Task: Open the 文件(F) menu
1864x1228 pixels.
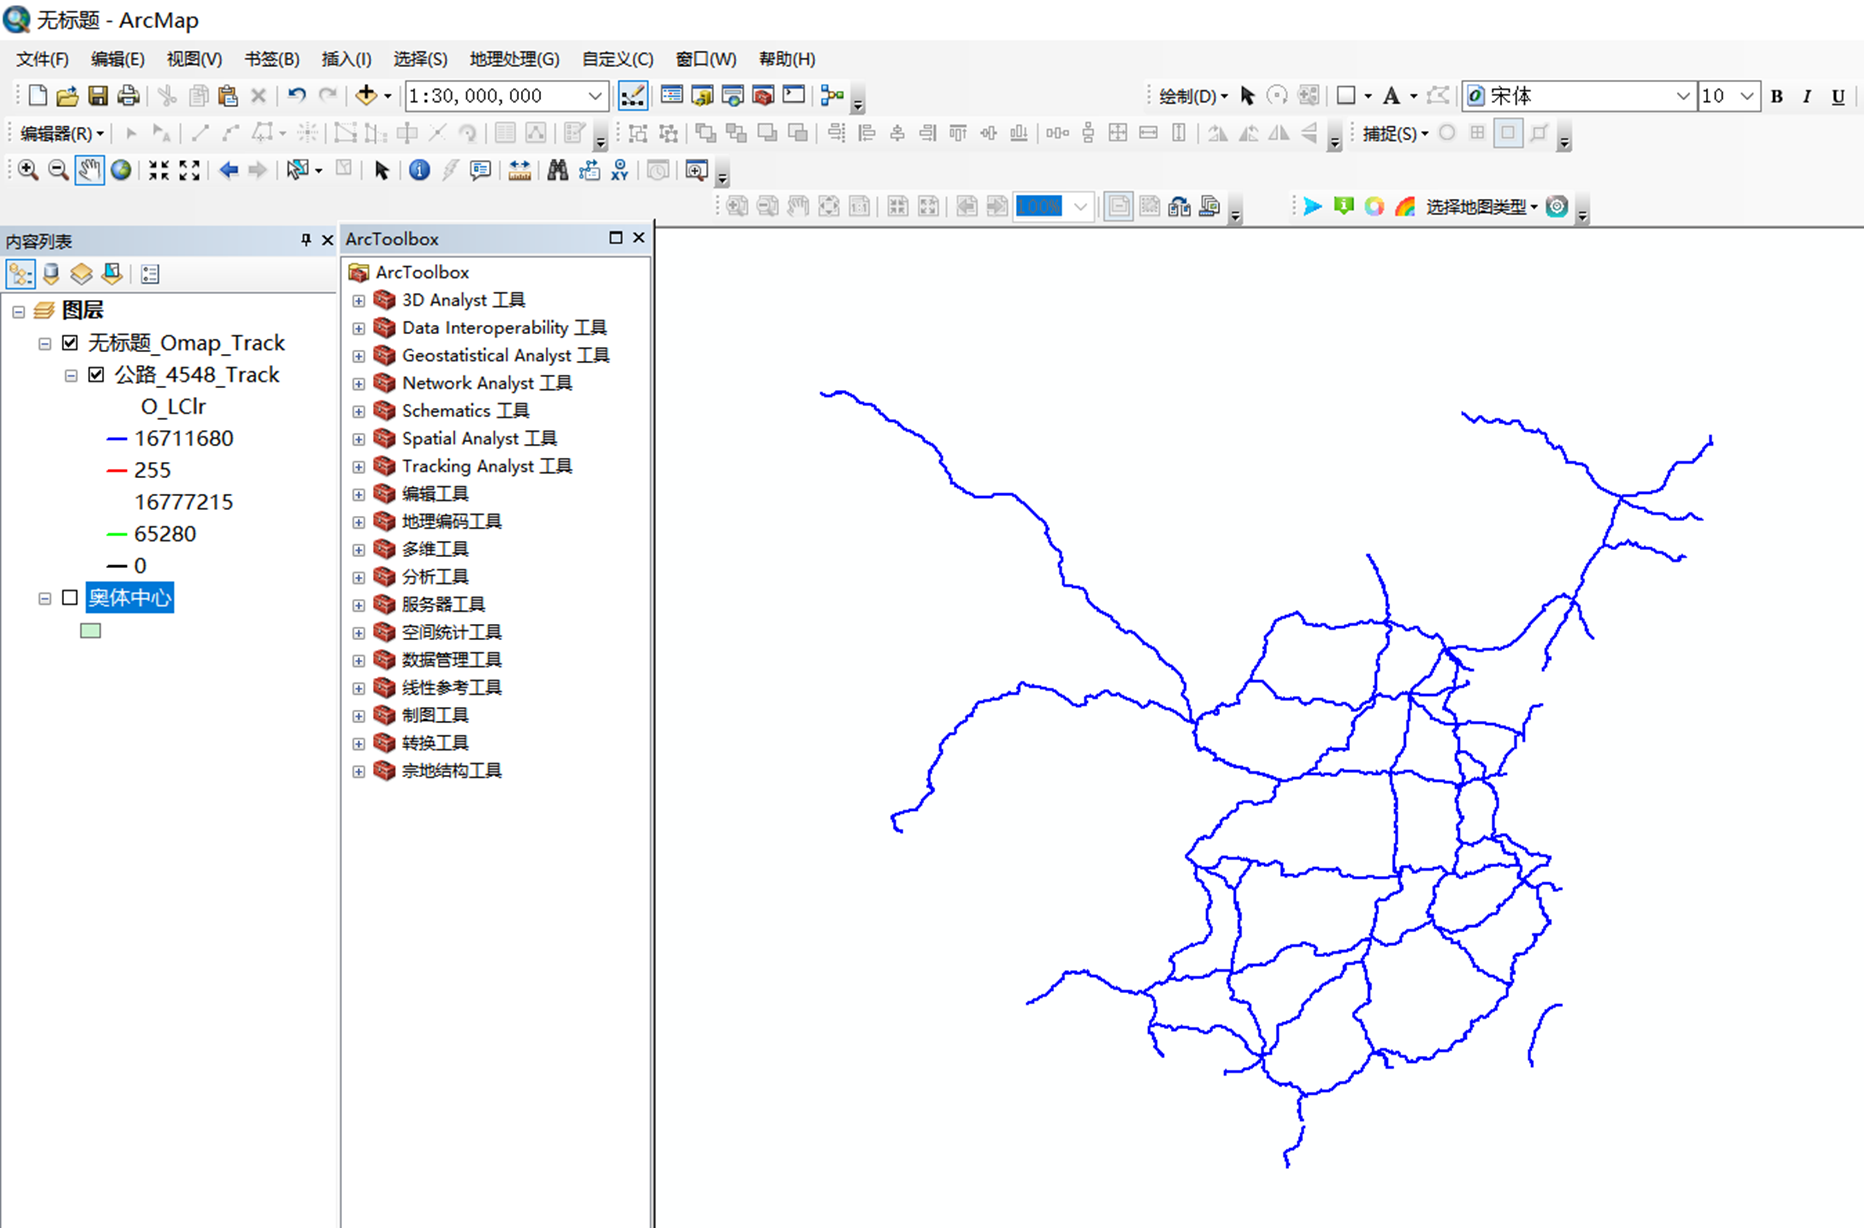Action: pyautogui.click(x=42, y=59)
